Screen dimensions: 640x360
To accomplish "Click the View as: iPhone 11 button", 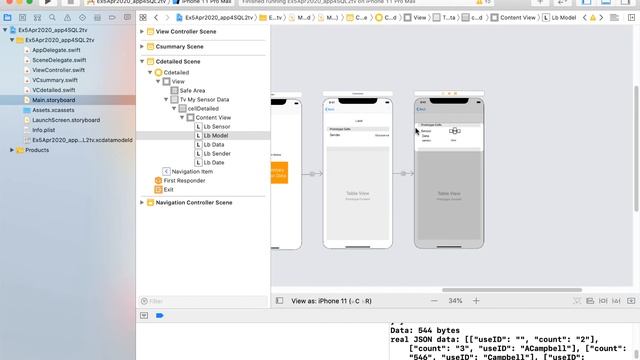I will tap(331, 301).
